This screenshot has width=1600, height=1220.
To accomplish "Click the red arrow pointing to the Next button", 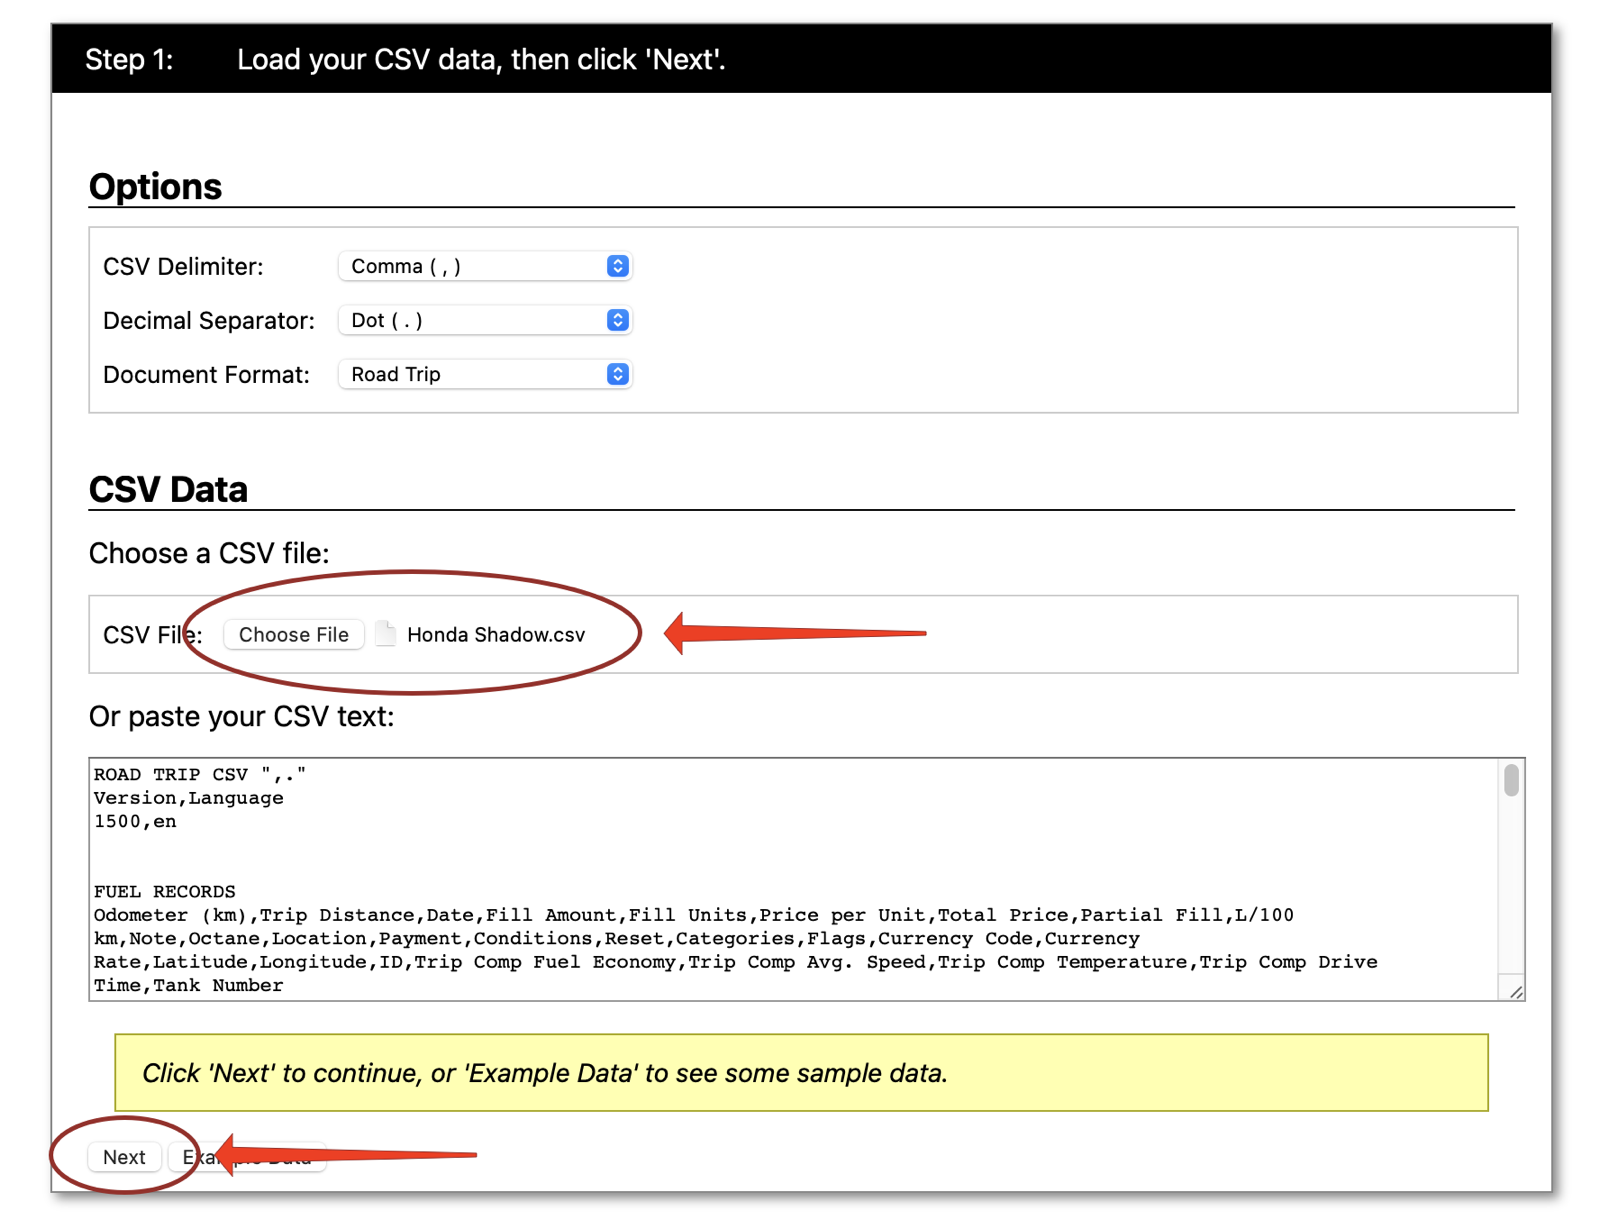I will 346,1154.
